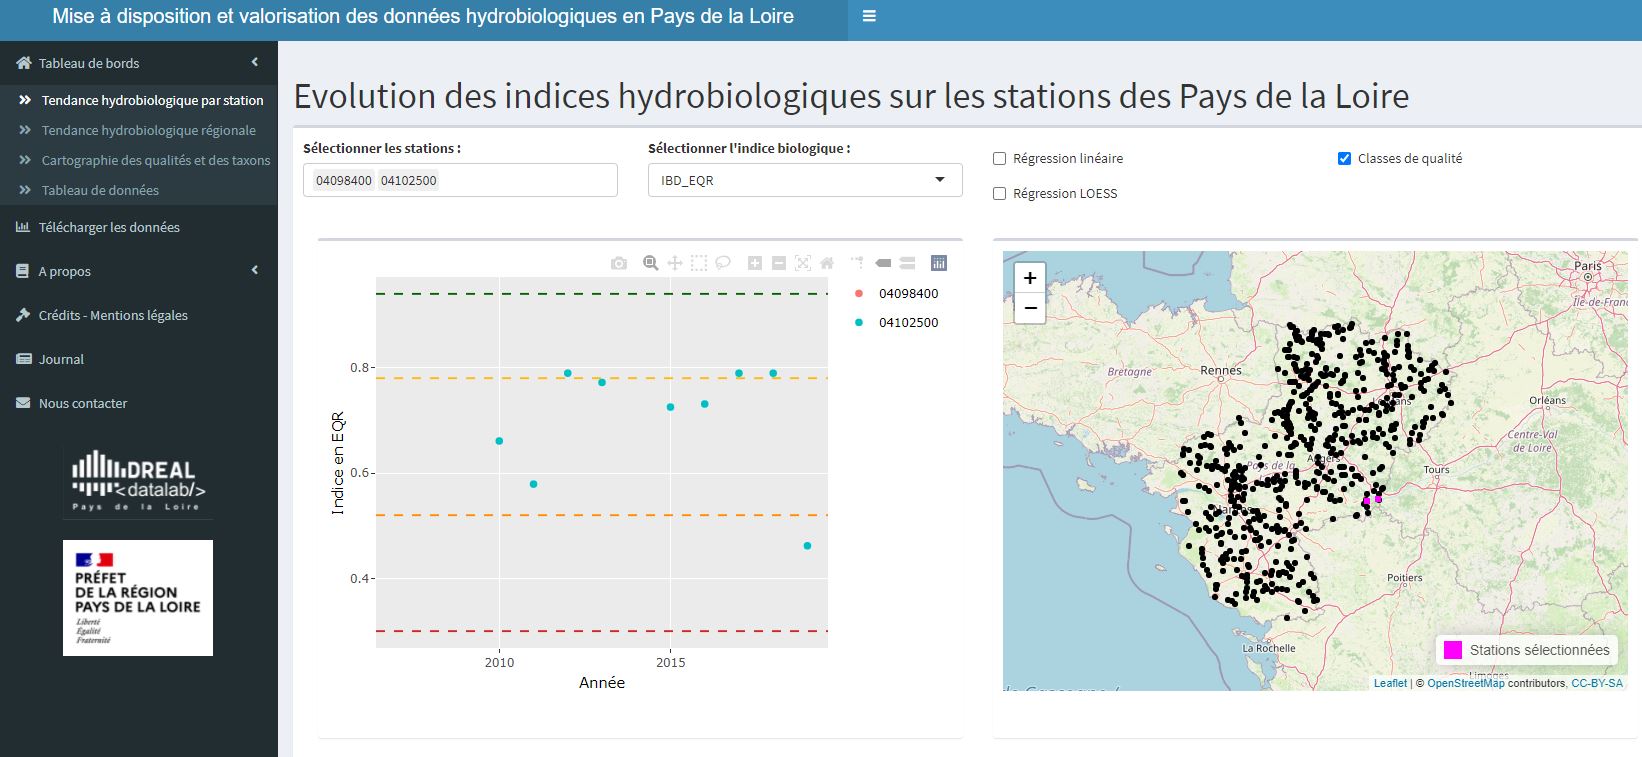Autoscale the chart axes
Screen dimensions: 1642x757
(x=803, y=263)
